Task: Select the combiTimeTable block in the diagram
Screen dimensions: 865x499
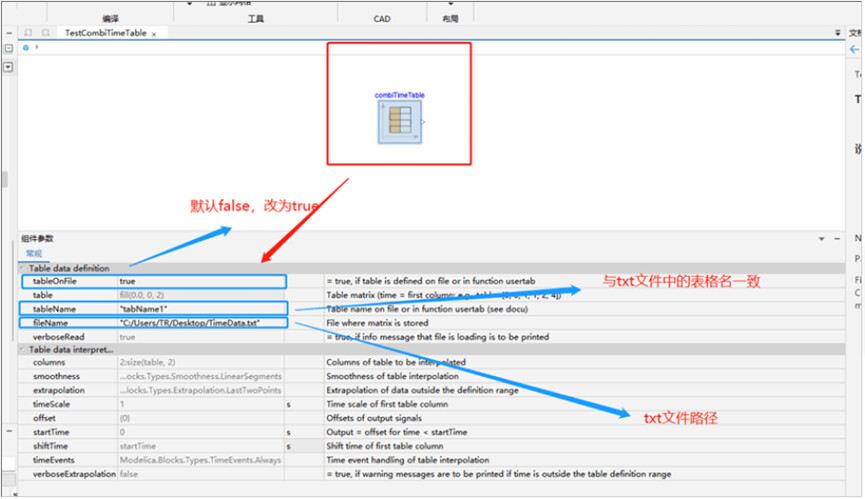Action: click(x=400, y=122)
